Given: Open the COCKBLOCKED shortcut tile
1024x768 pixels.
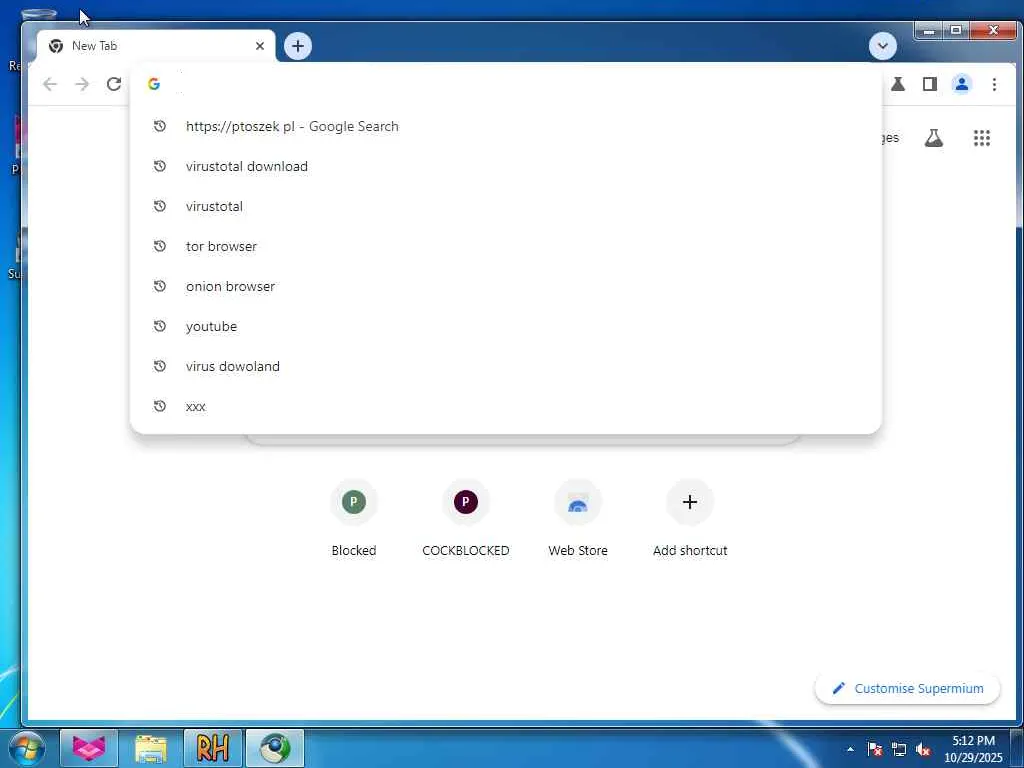Looking at the screenshot, I should pyautogui.click(x=466, y=519).
